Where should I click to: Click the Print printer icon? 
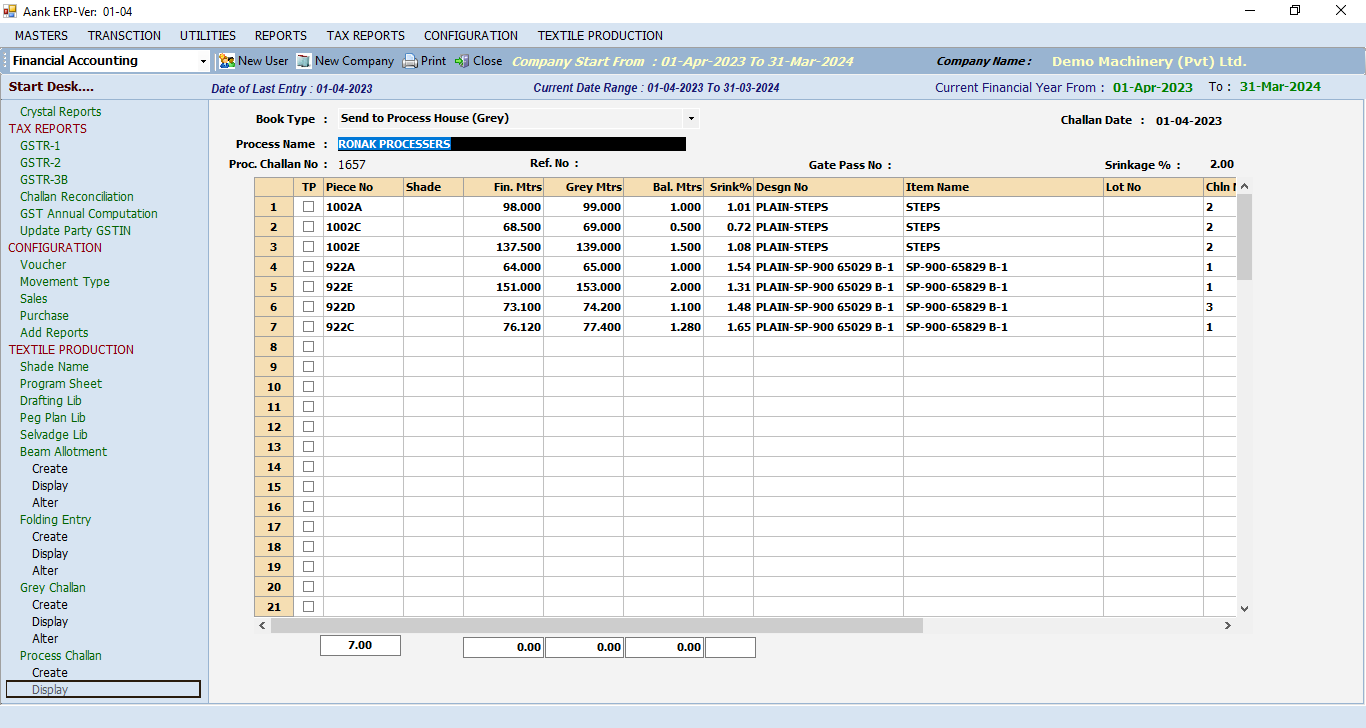[x=410, y=61]
